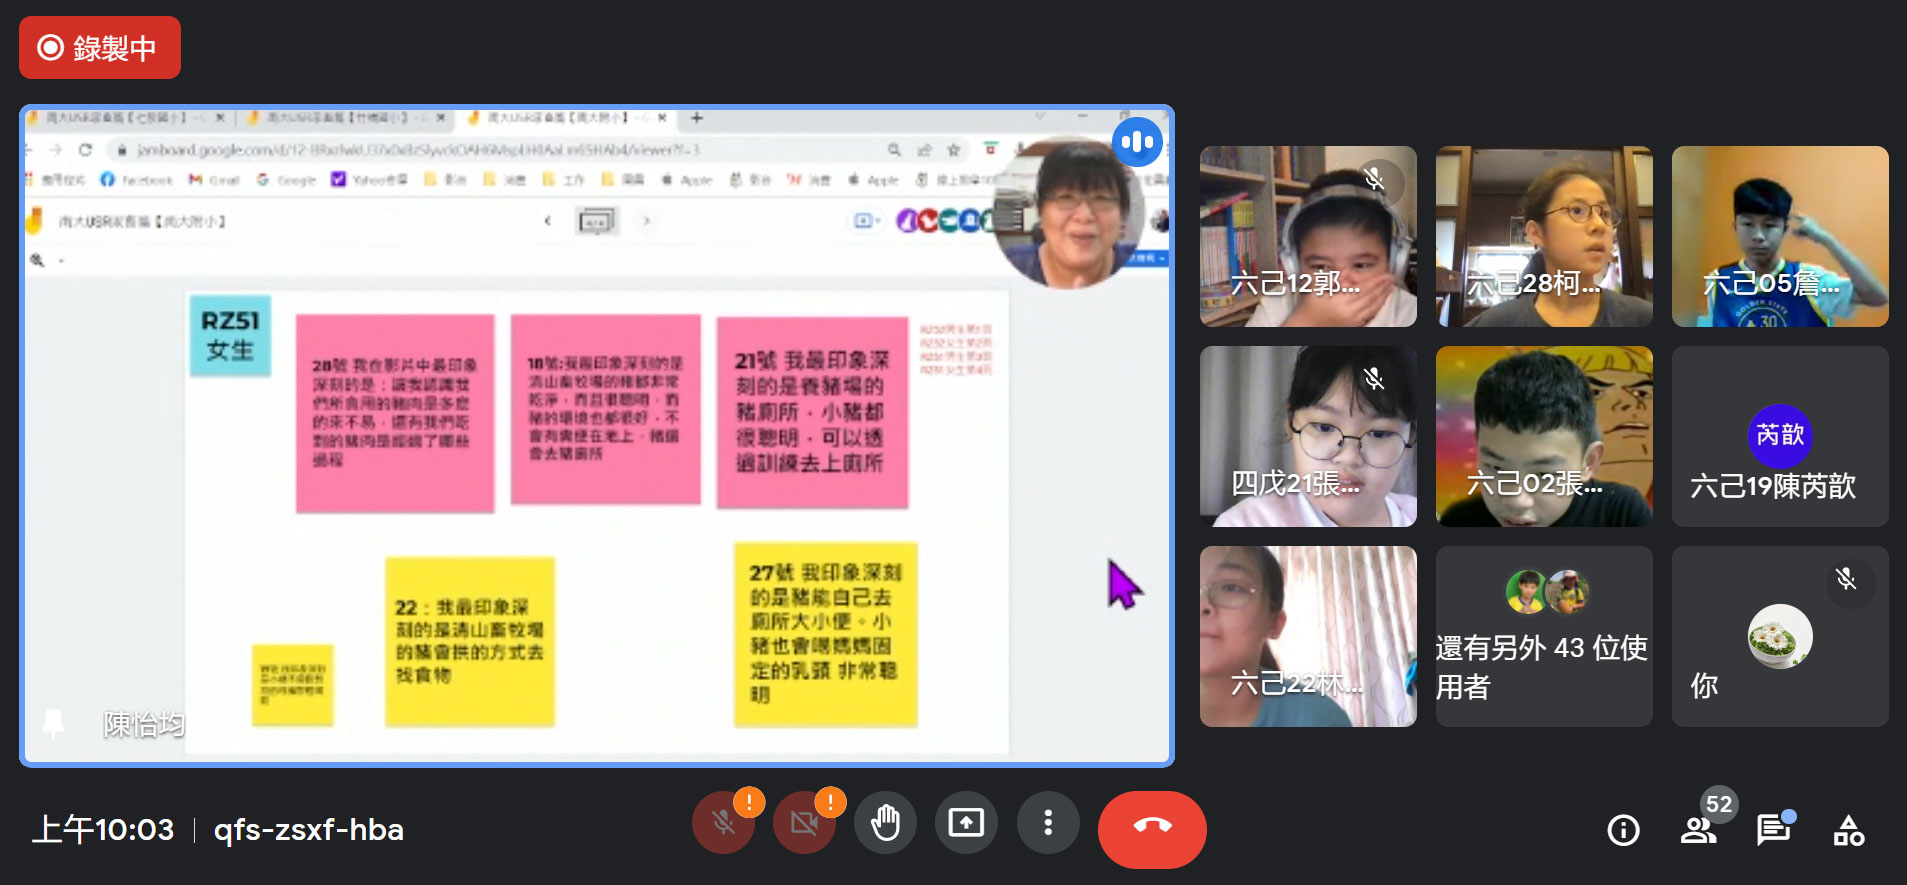Click the meeting code qfs-zsxf-hba
The width and height of the screenshot is (1907, 885).
(x=309, y=830)
